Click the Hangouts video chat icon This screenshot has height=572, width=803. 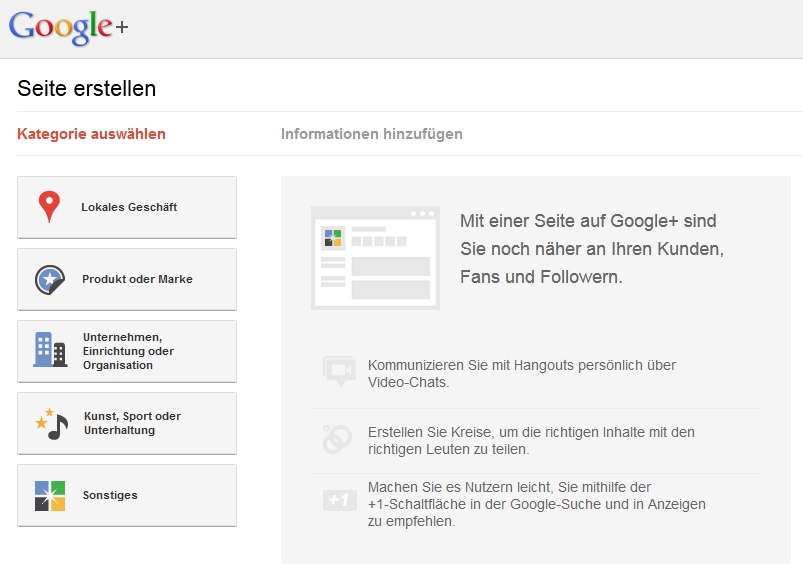(339, 371)
